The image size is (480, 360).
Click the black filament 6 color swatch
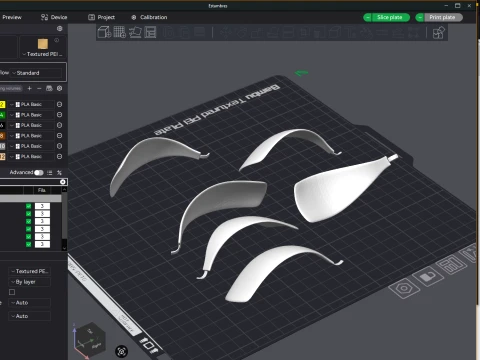pyautogui.click(x=2, y=125)
